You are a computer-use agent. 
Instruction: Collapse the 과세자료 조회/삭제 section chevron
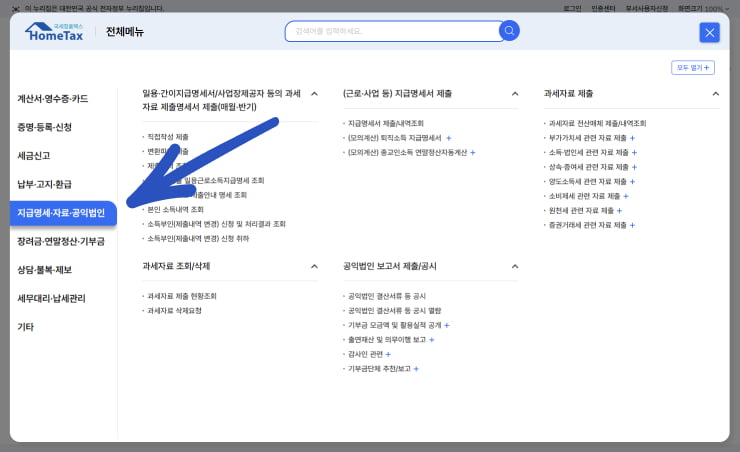(x=314, y=267)
